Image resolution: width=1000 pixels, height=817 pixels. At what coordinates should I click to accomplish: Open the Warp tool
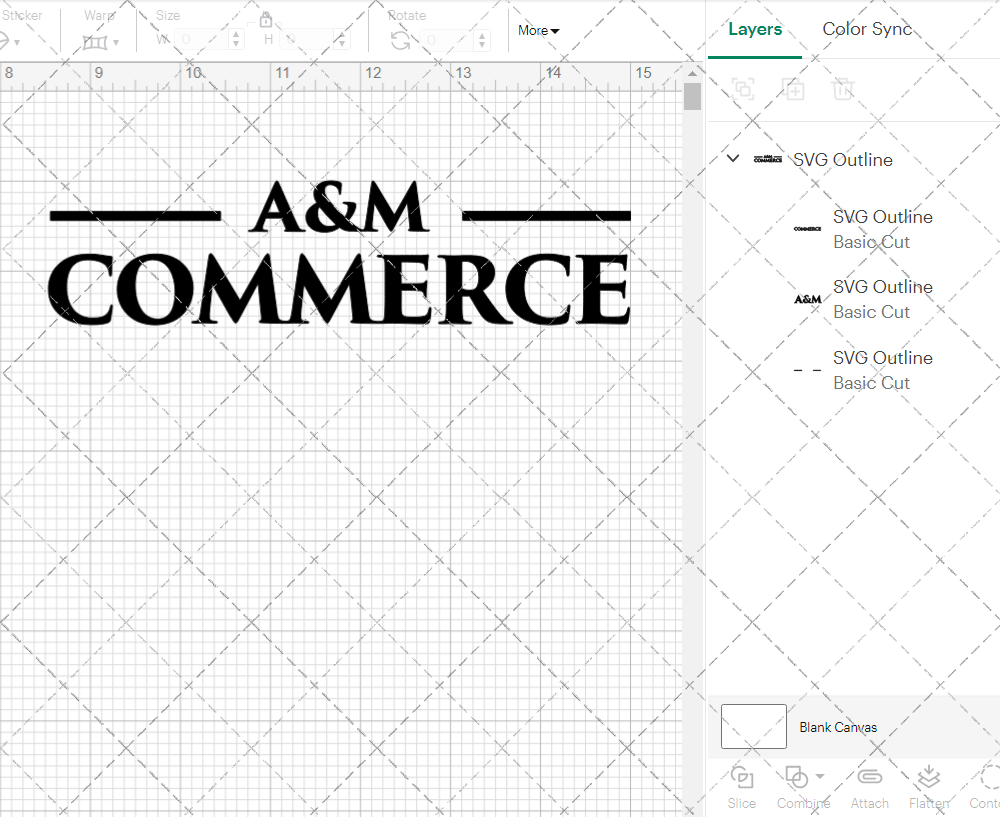pos(97,42)
